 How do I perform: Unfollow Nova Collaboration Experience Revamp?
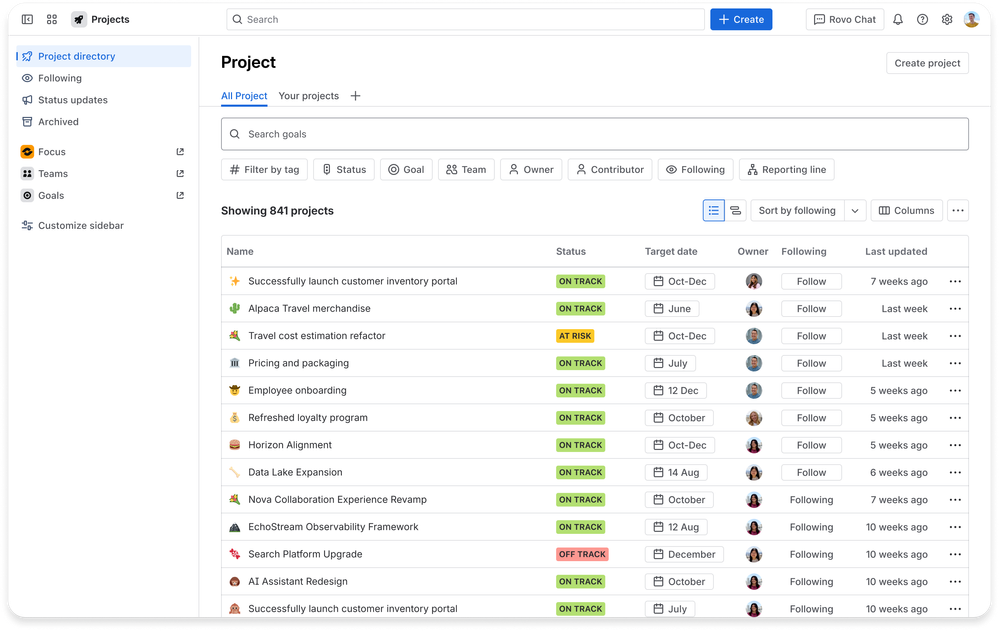point(811,500)
